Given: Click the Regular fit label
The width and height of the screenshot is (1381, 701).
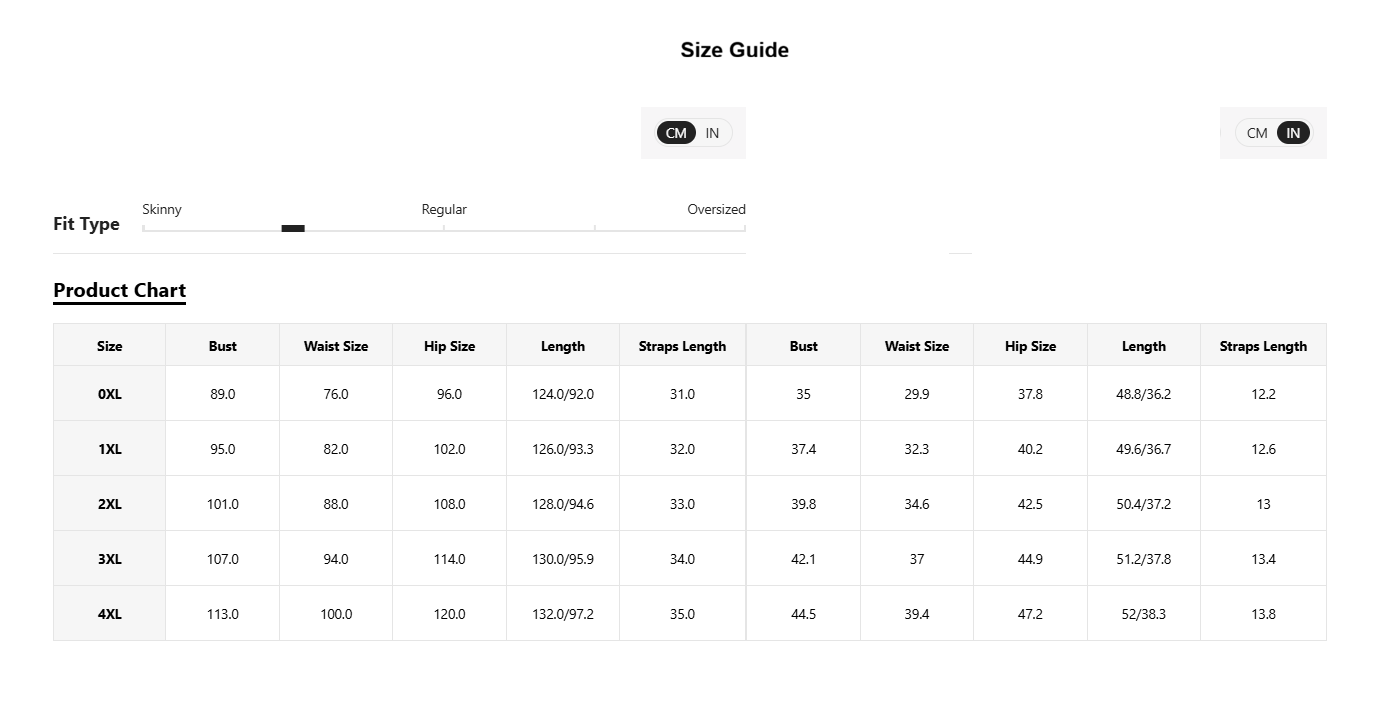Looking at the screenshot, I should (444, 209).
